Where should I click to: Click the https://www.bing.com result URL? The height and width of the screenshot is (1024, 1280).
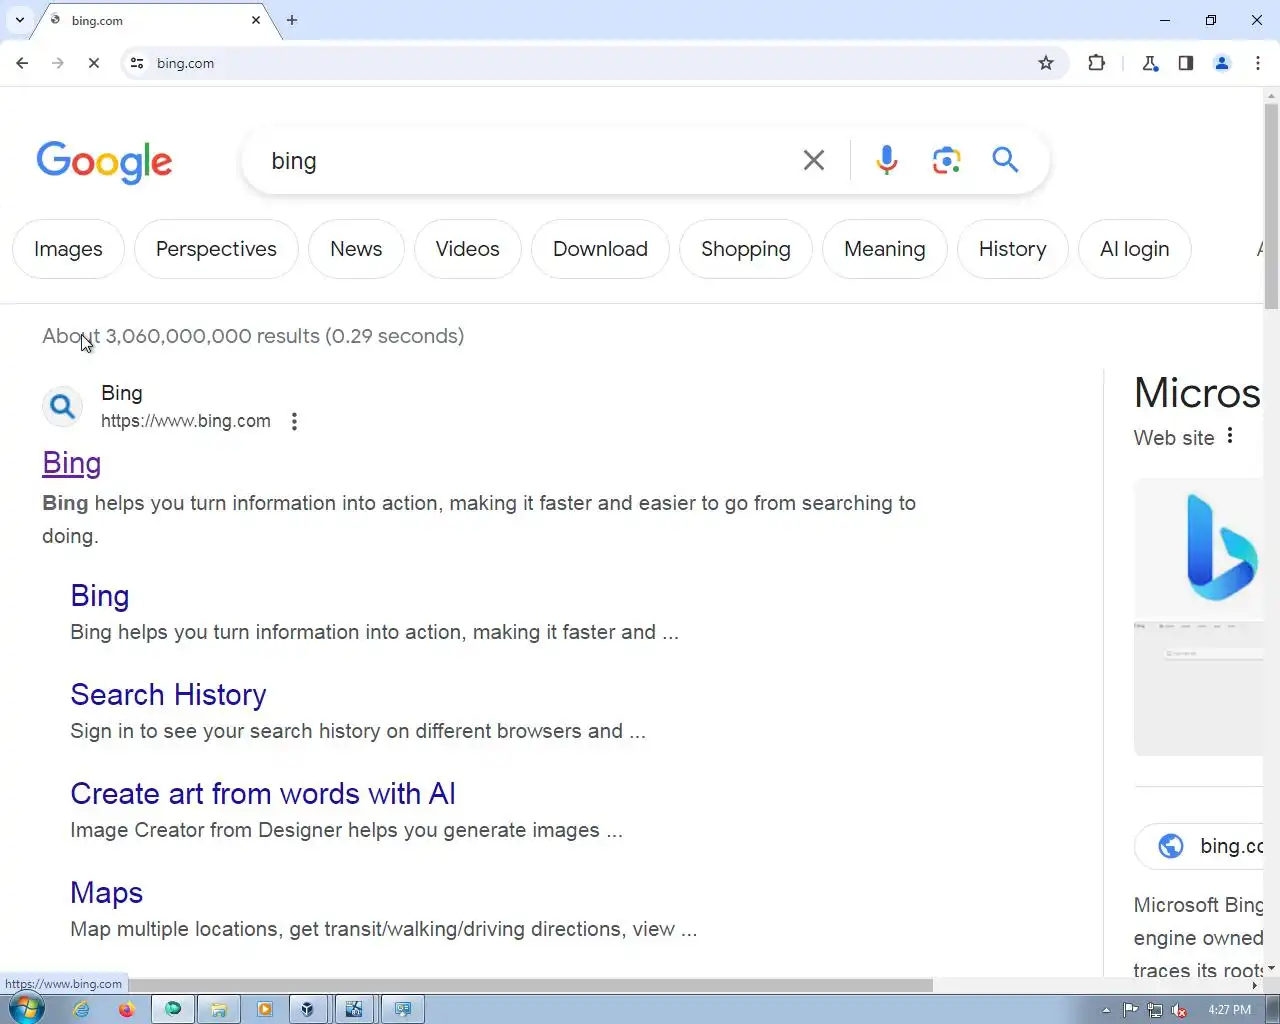[x=186, y=421]
